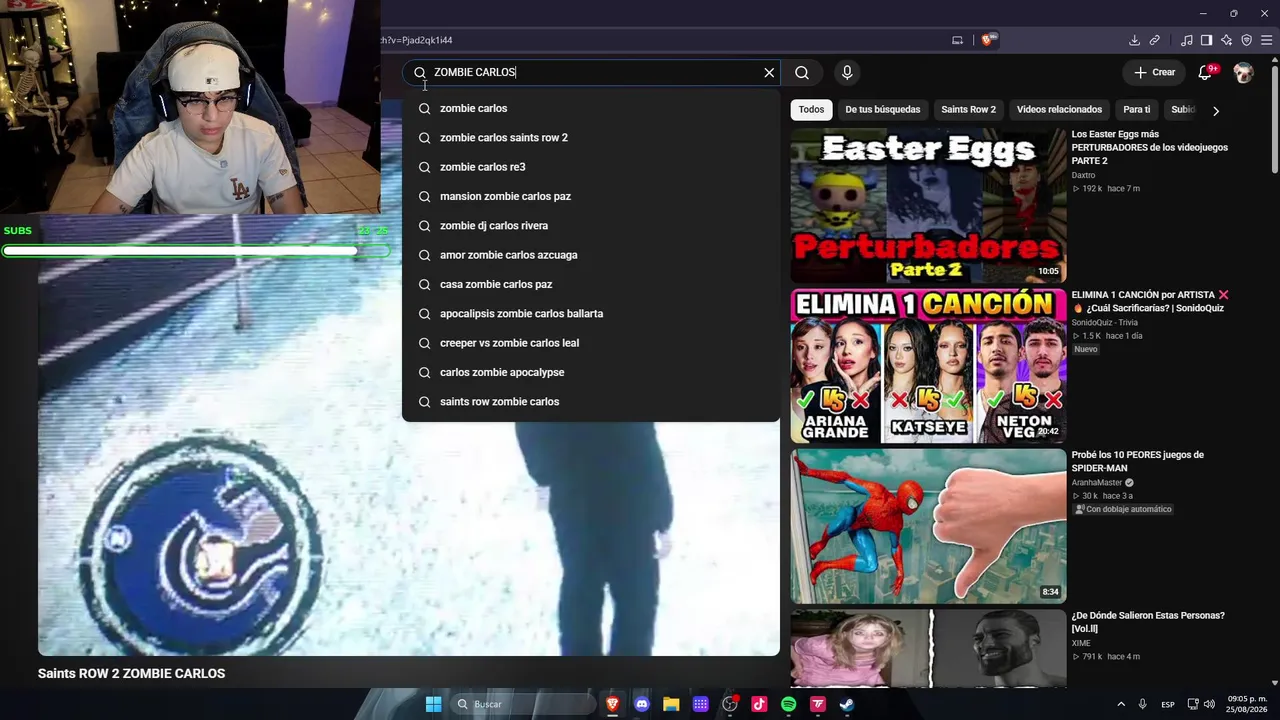The image size is (1280, 720).
Task: Open the Easter Eggs Perturbadores video thumbnail
Action: 928,206
